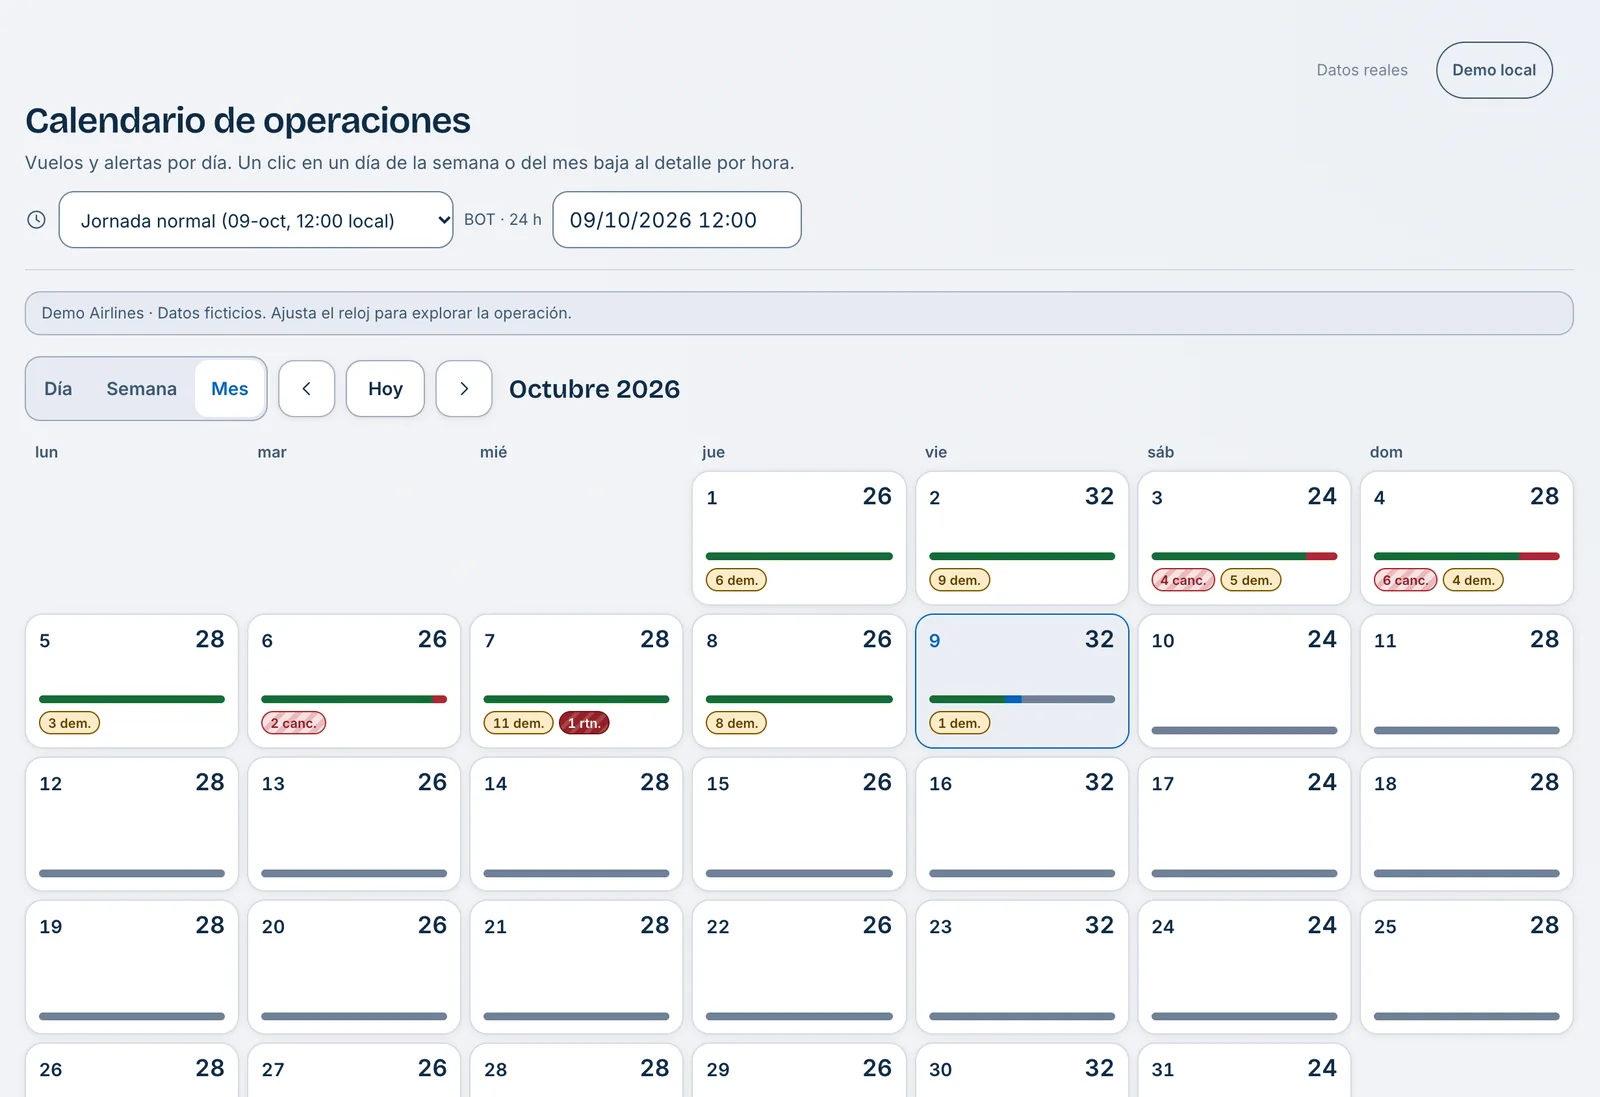Click flight count 24 on day 17
Viewport: 1600px width, 1097px height.
1322,782
